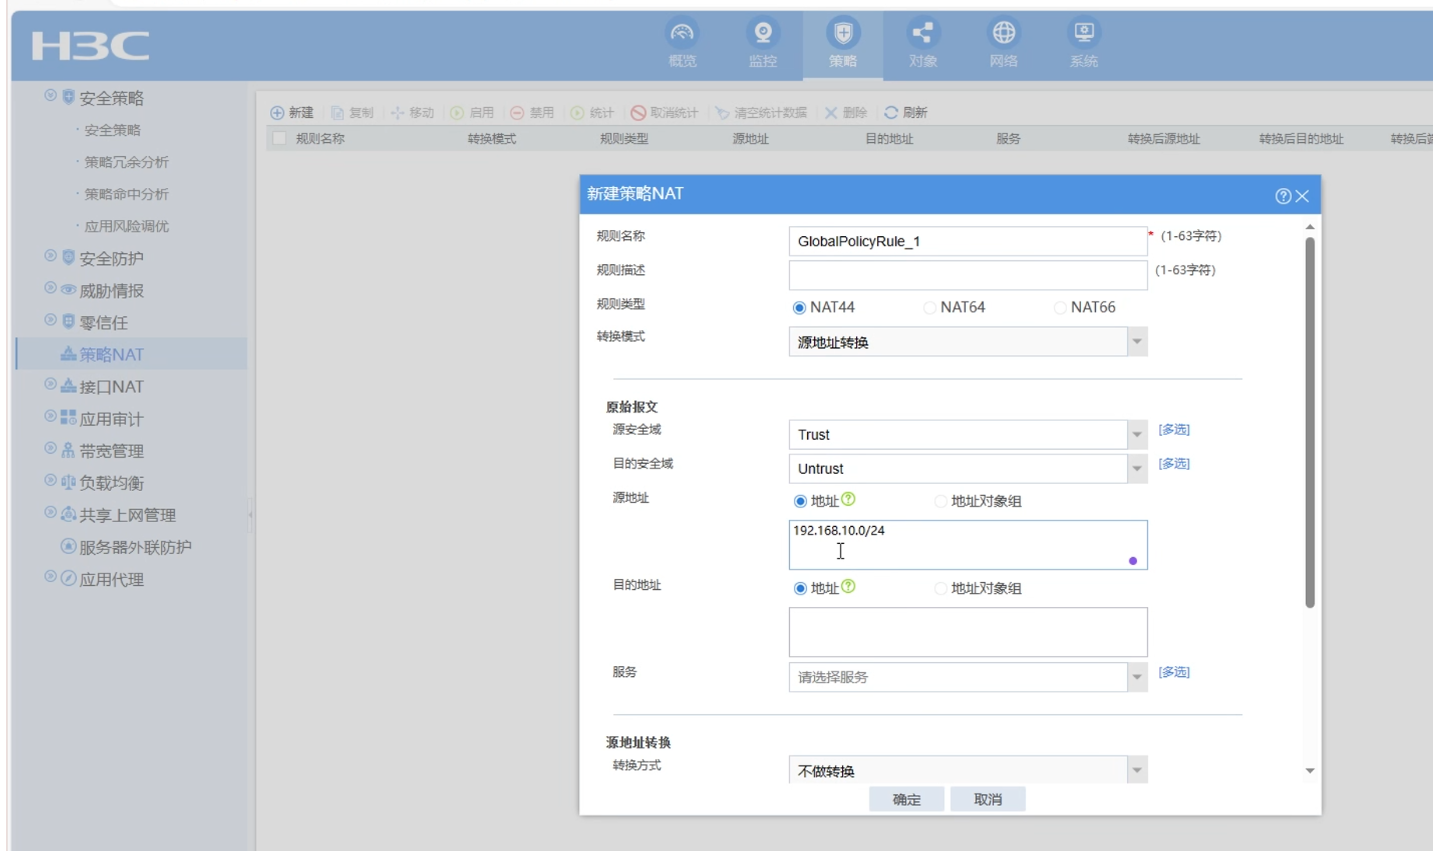Click the 目的地址 text area
Image resolution: width=1436 pixels, height=859 pixels.
[x=967, y=632]
